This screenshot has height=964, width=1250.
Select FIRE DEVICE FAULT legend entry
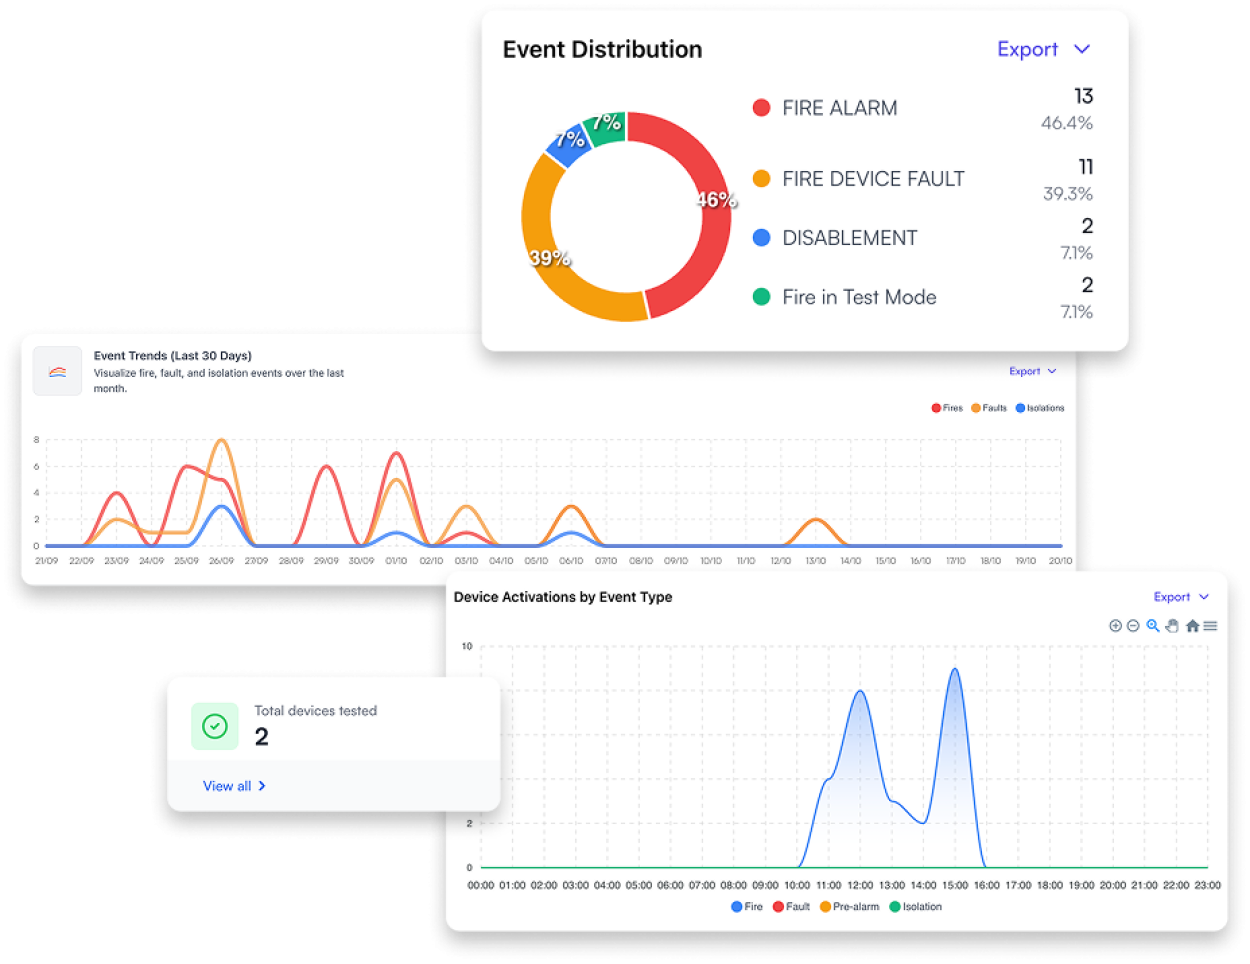click(872, 179)
